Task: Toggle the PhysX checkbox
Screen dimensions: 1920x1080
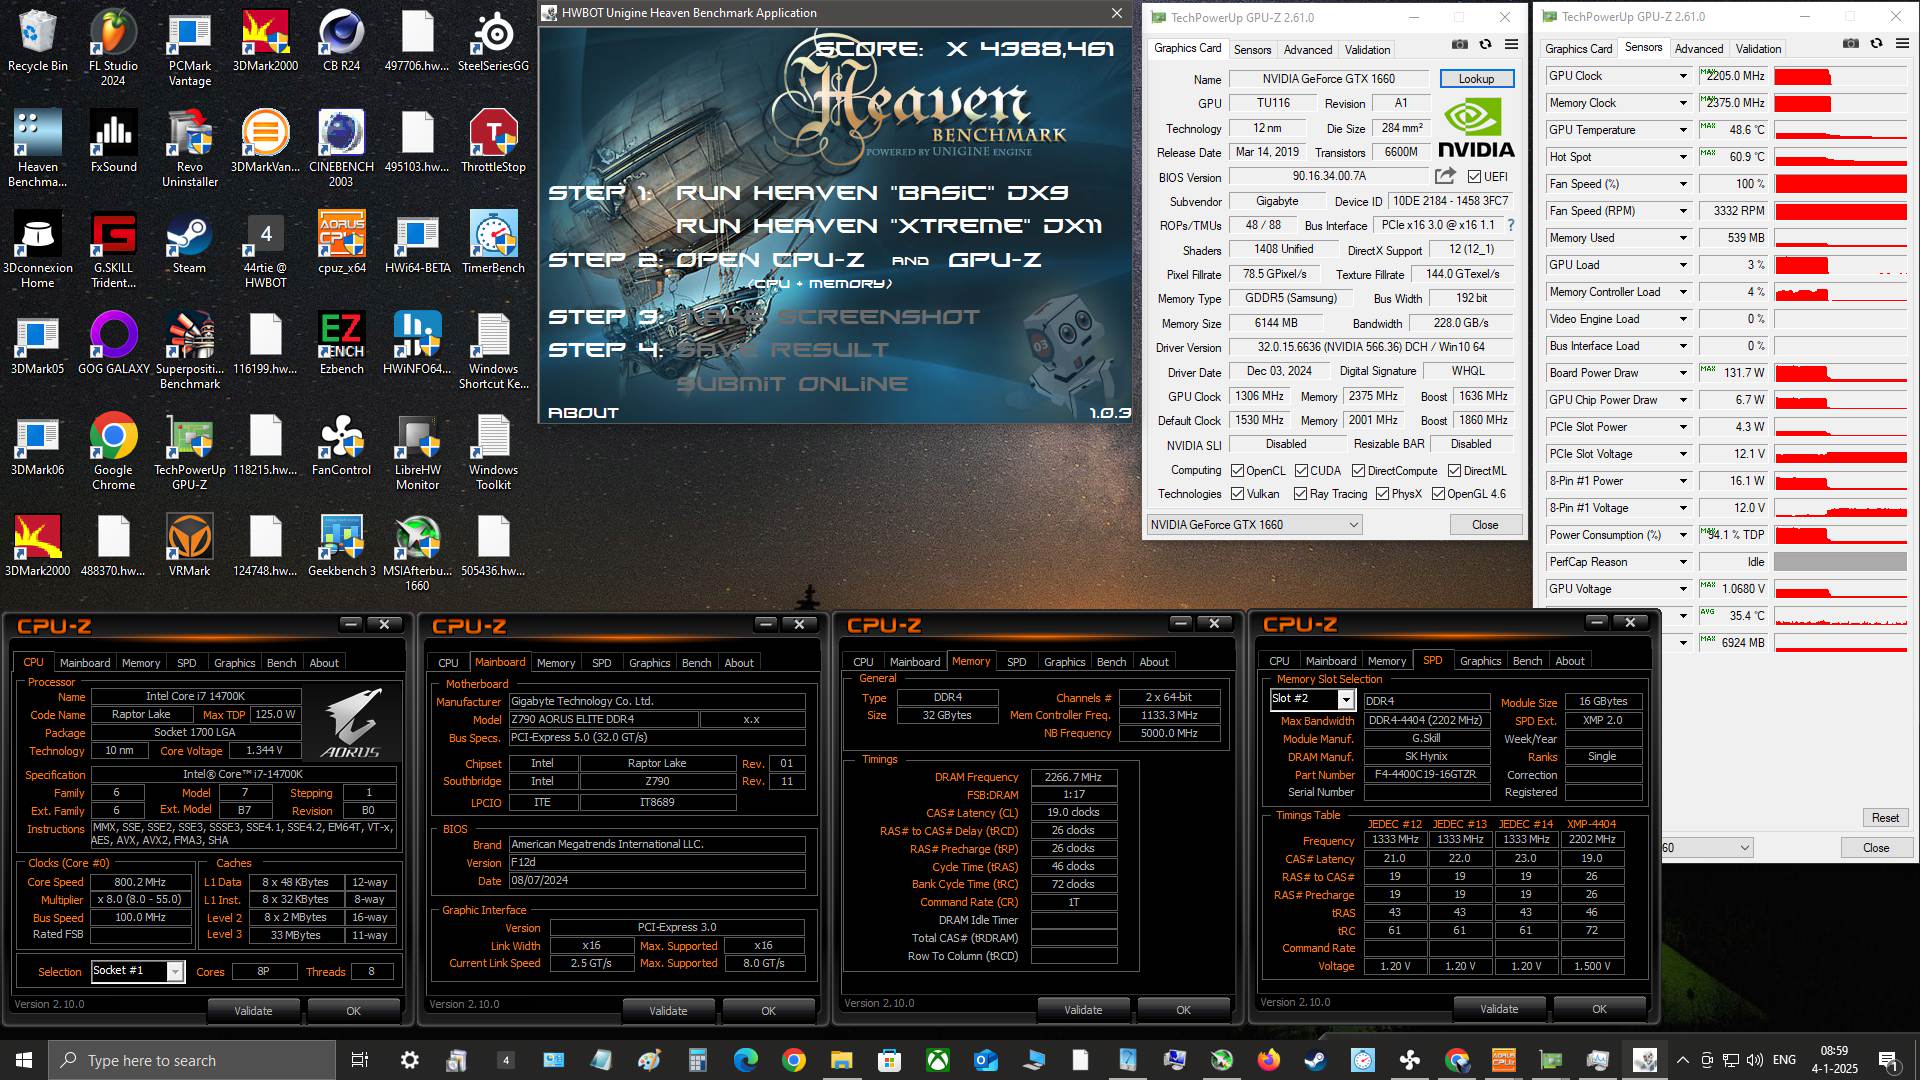Action: pos(1382,494)
